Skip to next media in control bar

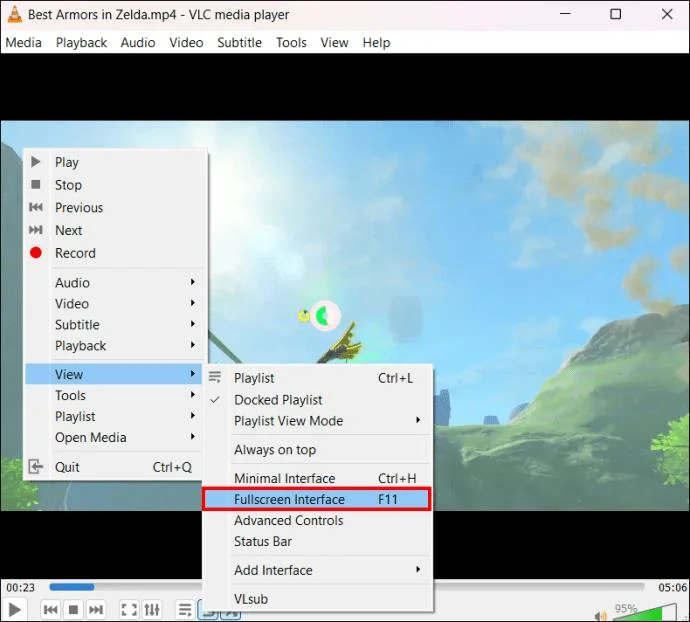tap(96, 610)
